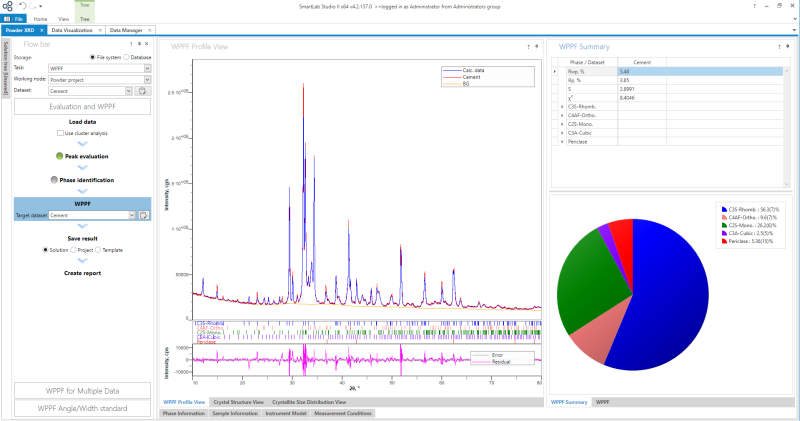Image resolution: width=800 pixels, height=421 pixels.
Task: Click the C3S-Rhomb. blue legend swatch
Action: pos(724,209)
